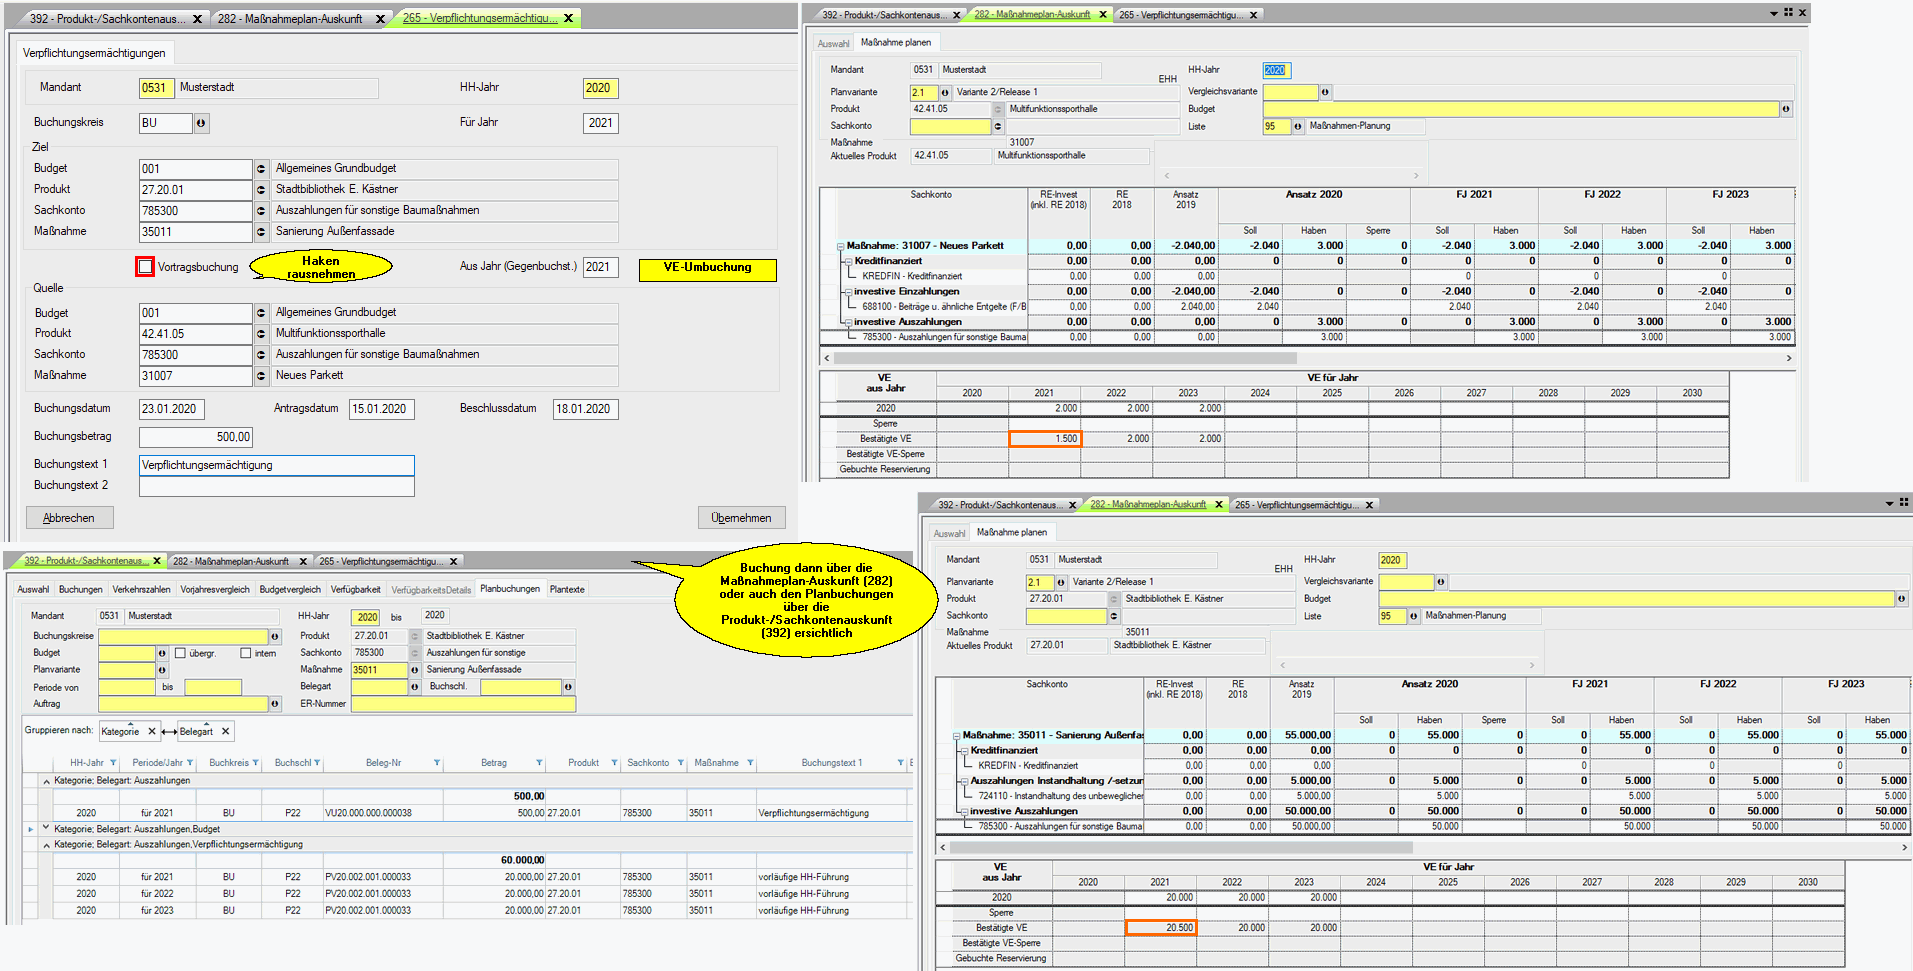Collapse group Kategorie Belegart: Auszahlungen
The width and height of the screenshot is (1913, 971).
pos(46,781)
